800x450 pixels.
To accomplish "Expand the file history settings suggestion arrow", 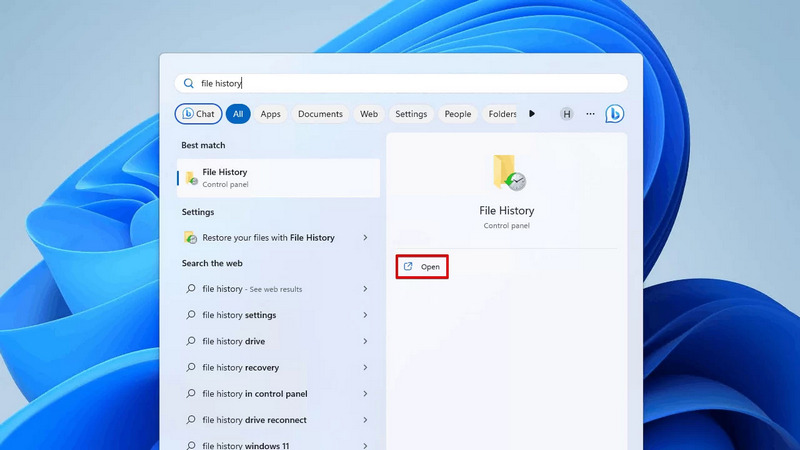I will click(x=365, y=315).
